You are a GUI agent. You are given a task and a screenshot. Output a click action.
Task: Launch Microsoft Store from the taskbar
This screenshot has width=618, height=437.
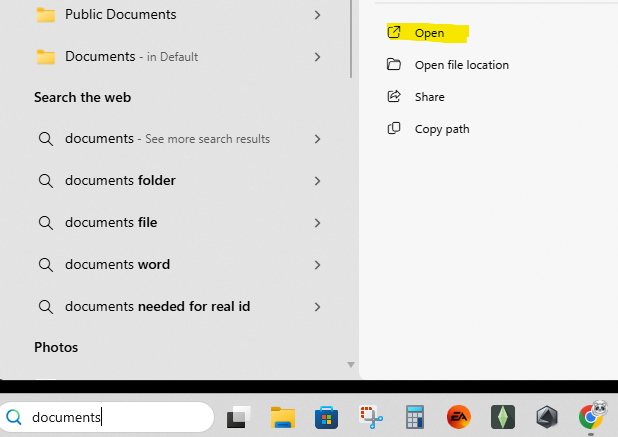coord(325,417)
